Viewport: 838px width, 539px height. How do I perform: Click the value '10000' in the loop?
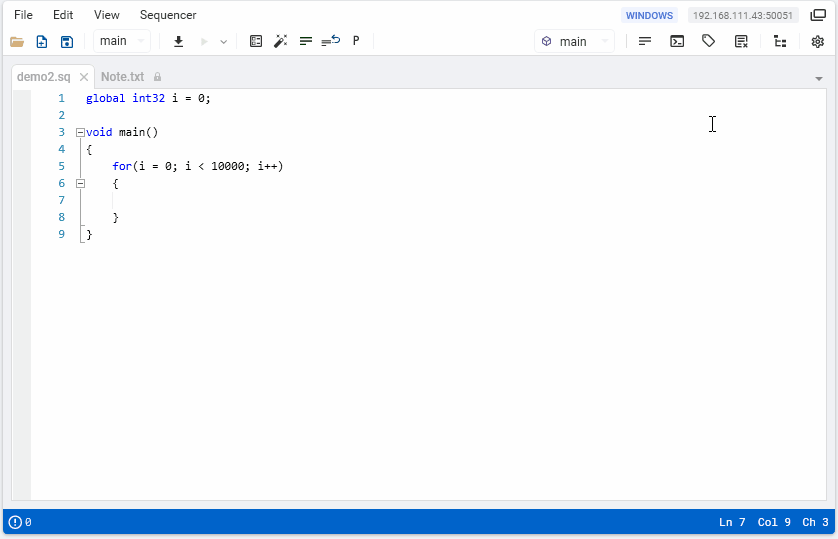228,166
